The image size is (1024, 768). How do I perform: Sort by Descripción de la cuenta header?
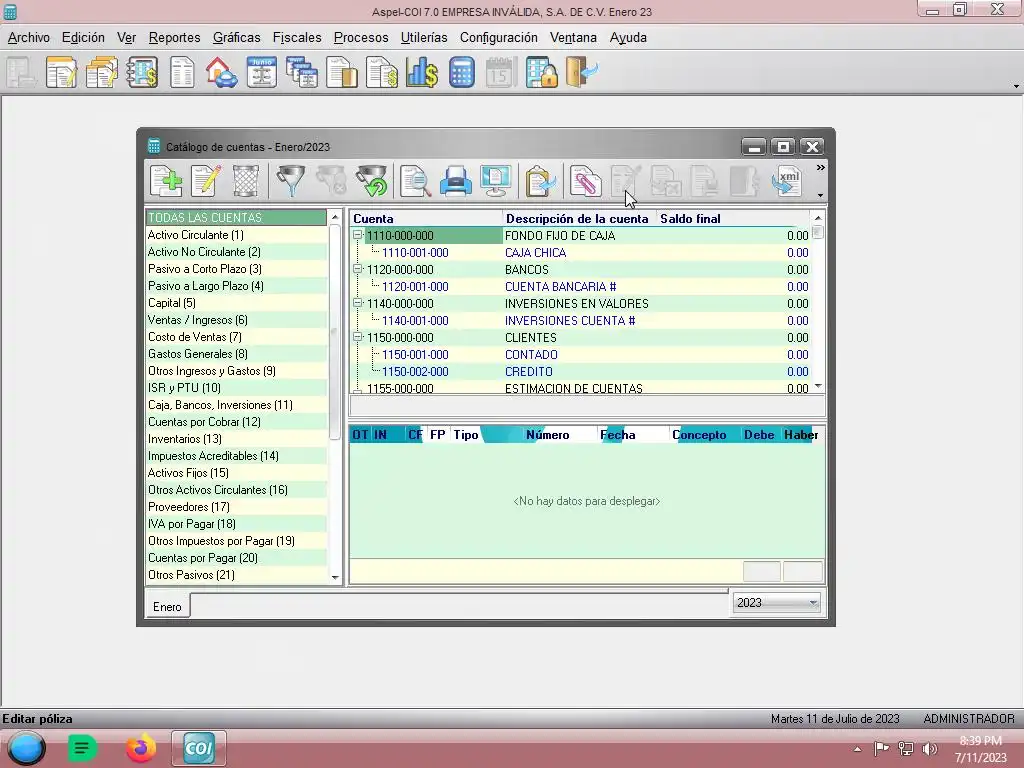click(x=579, y=219)
